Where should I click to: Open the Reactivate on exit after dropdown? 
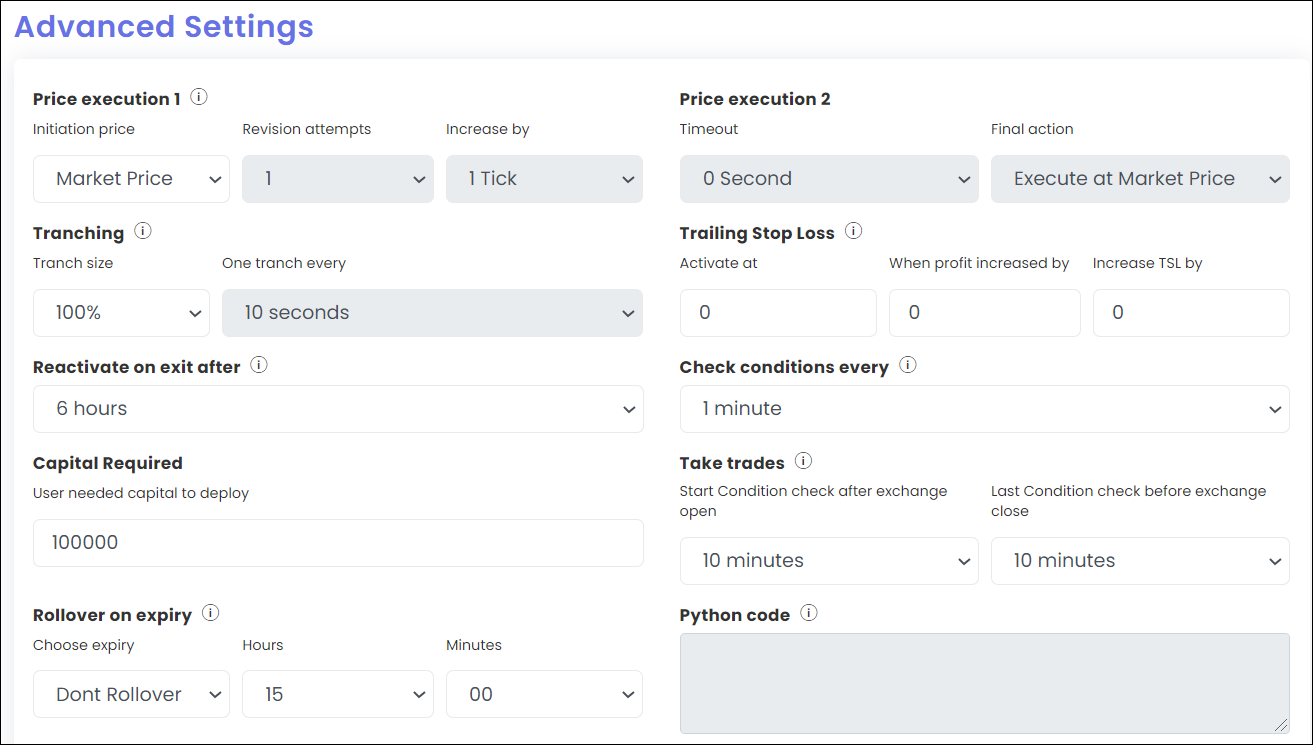coord(338,409)
